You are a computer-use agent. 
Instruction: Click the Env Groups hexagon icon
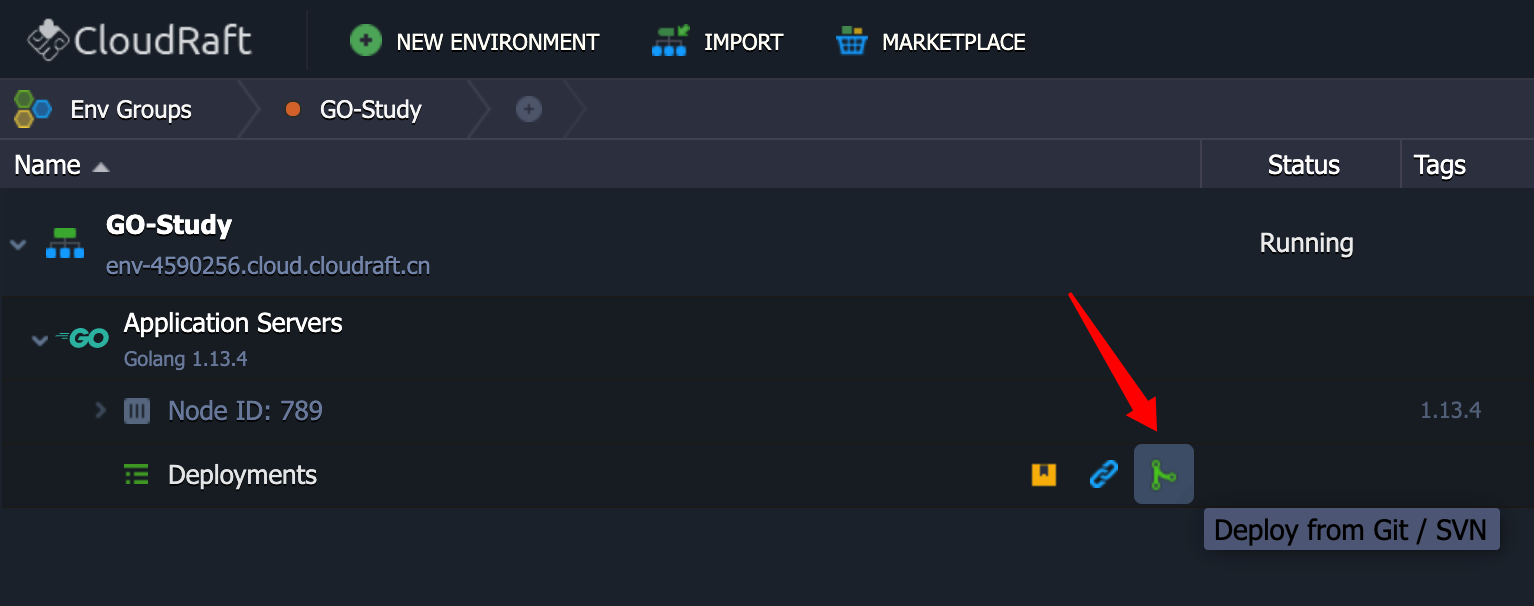pyautogui.click(x=32, y=109)
